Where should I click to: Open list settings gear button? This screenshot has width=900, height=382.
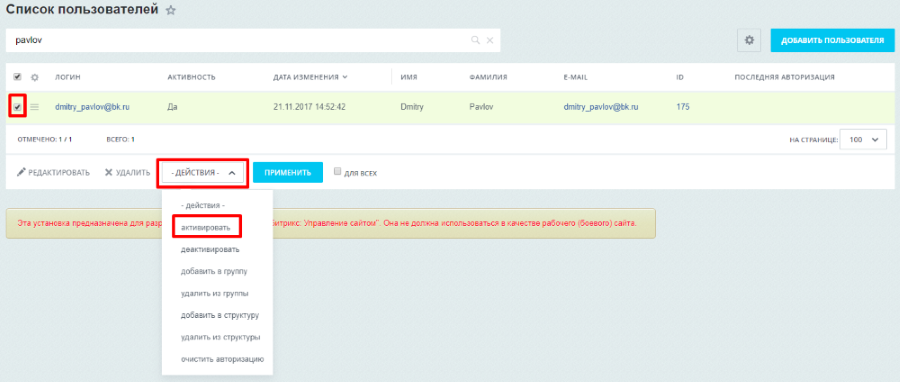point(748,41)
